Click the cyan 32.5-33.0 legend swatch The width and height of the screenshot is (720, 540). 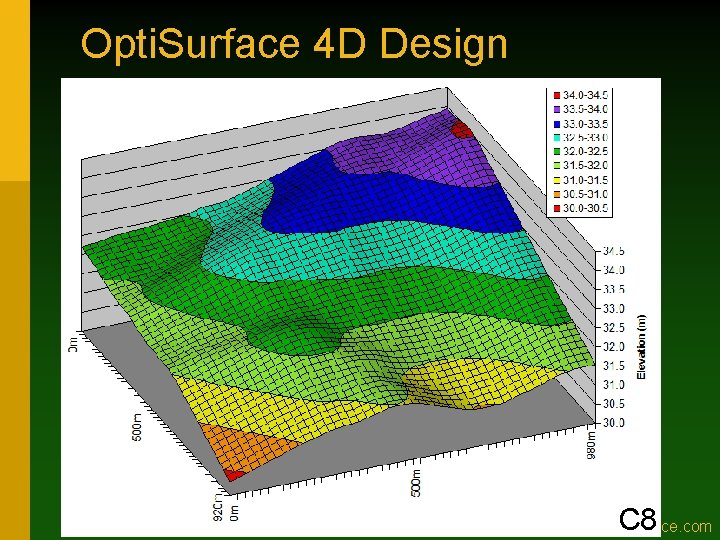click(557, 137)
